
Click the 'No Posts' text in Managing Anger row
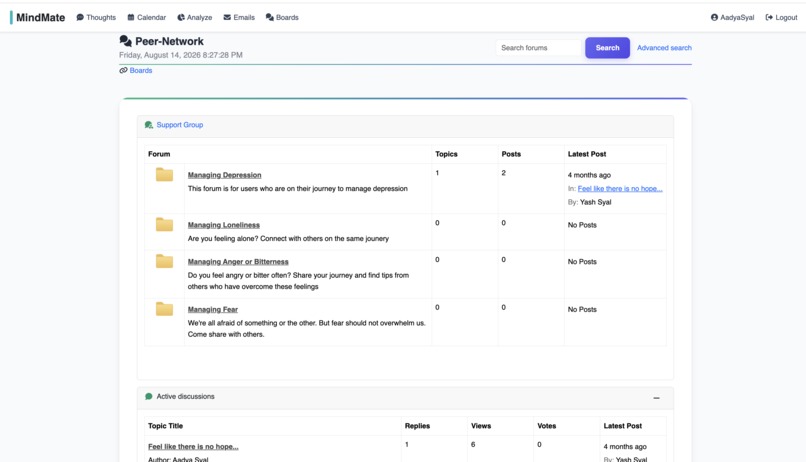point(582,262)
